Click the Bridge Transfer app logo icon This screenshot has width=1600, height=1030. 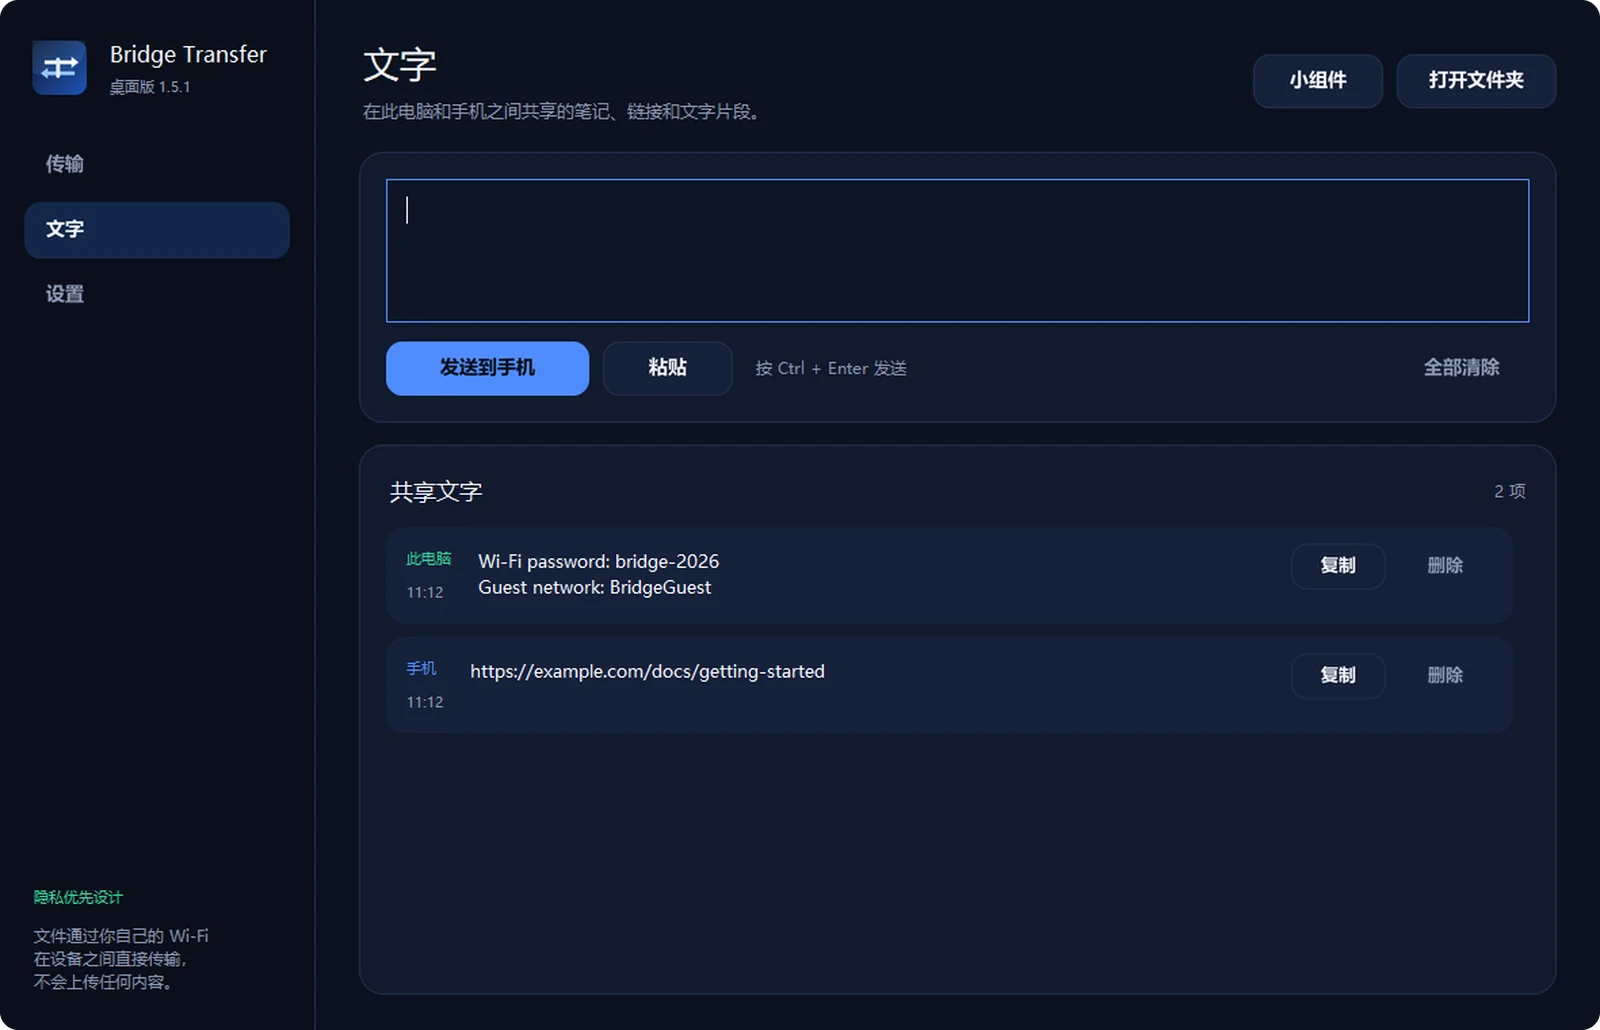[59, 68]
